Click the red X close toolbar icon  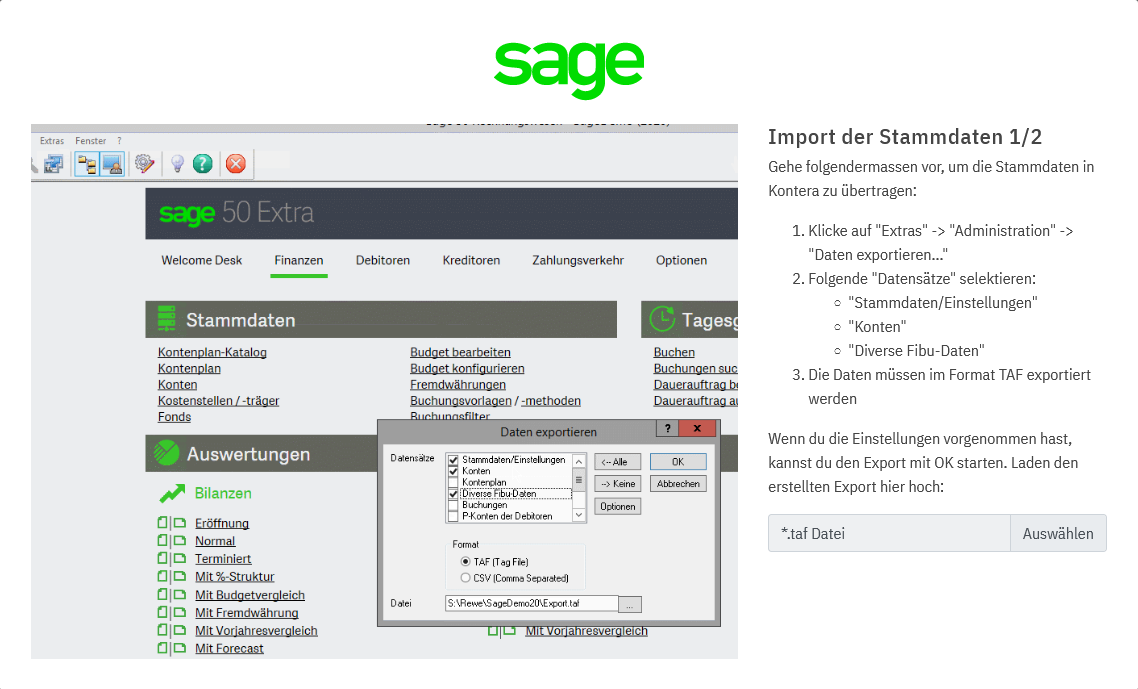coord(236,164)
